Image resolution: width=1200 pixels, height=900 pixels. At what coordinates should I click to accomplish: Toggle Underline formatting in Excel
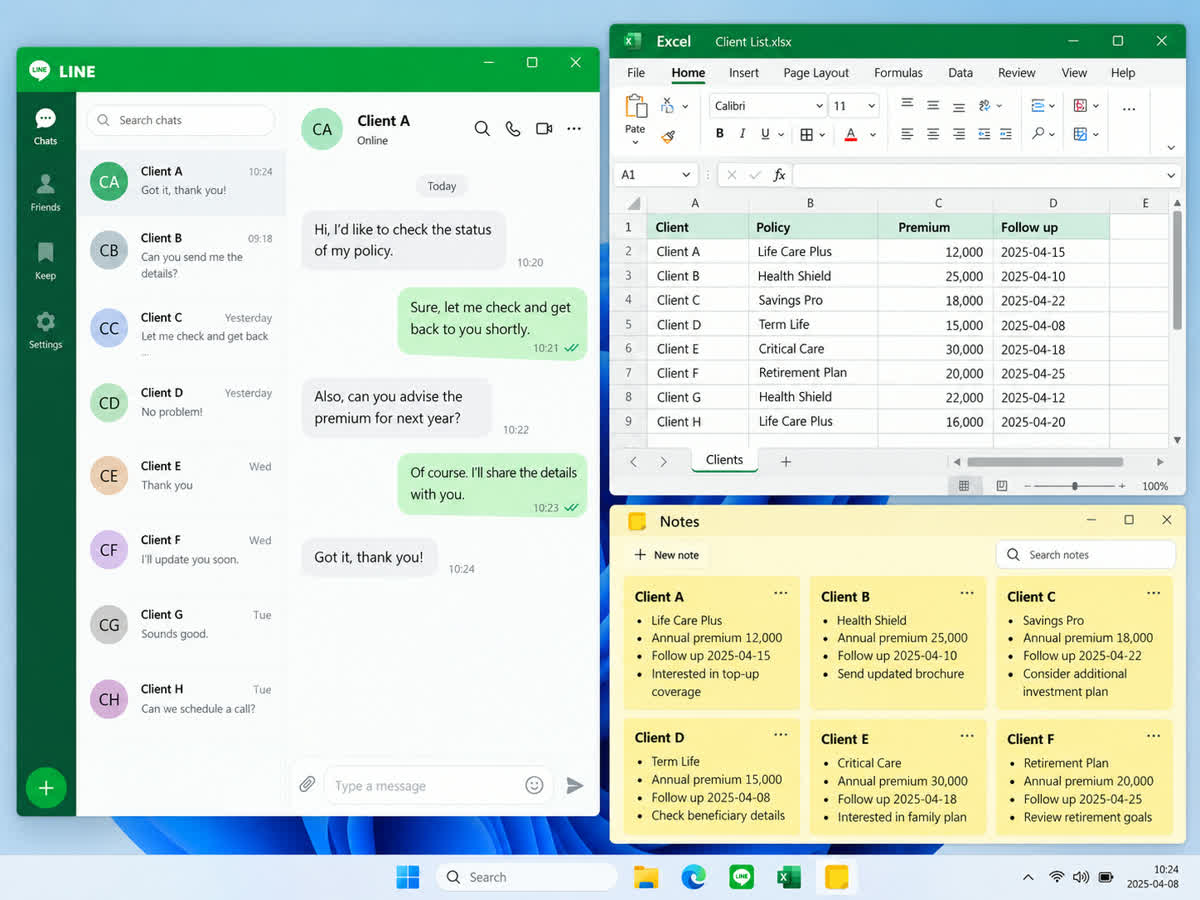(765, 134)
